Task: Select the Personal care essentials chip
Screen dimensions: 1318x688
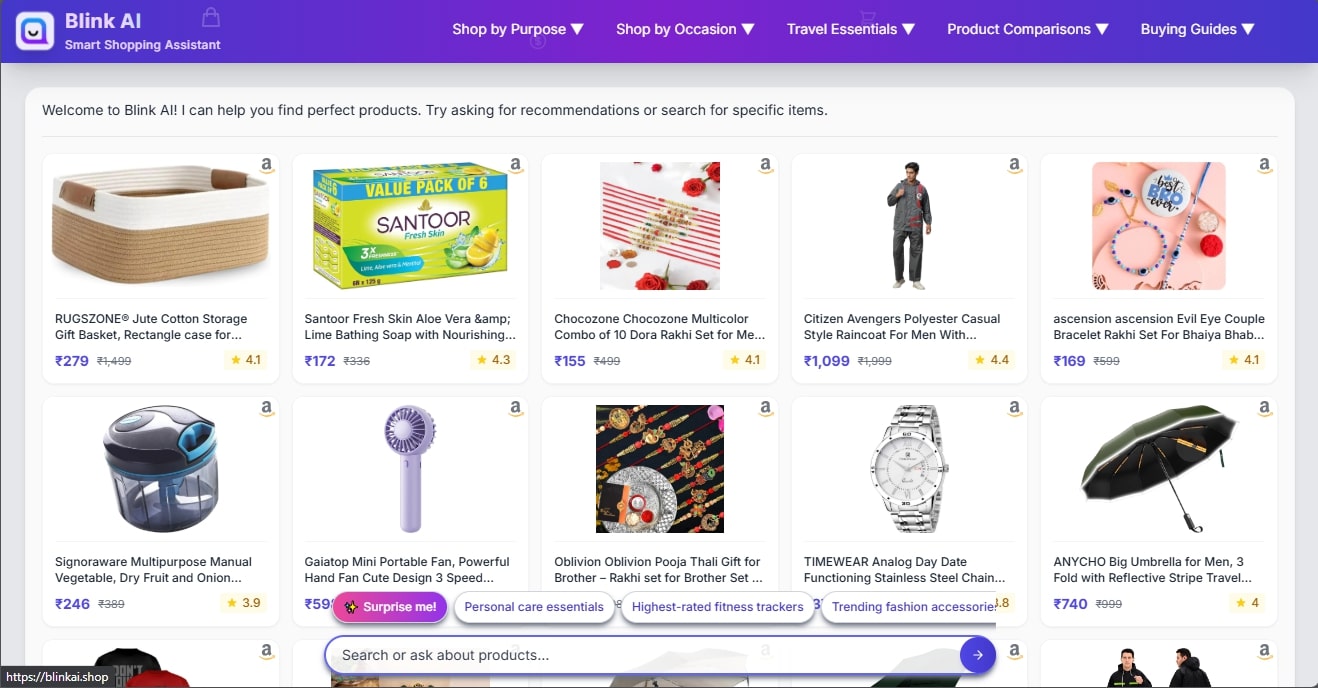Action: pos(534,607)
